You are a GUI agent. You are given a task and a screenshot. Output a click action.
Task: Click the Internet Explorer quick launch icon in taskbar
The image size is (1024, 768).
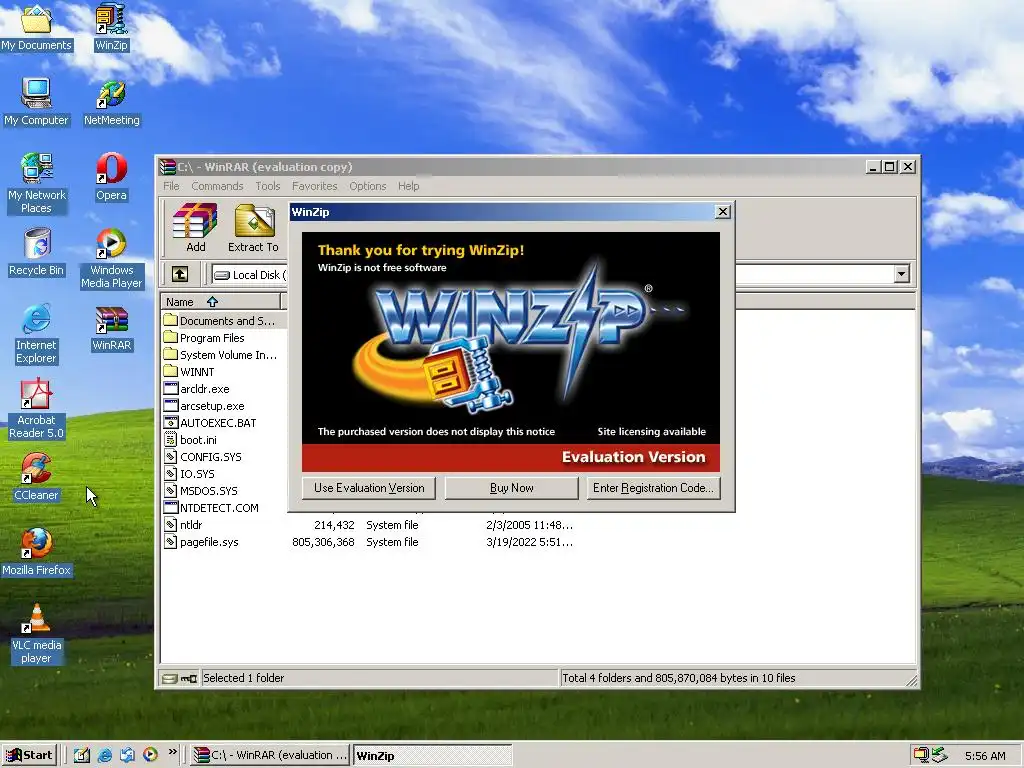tap(104, 755)
